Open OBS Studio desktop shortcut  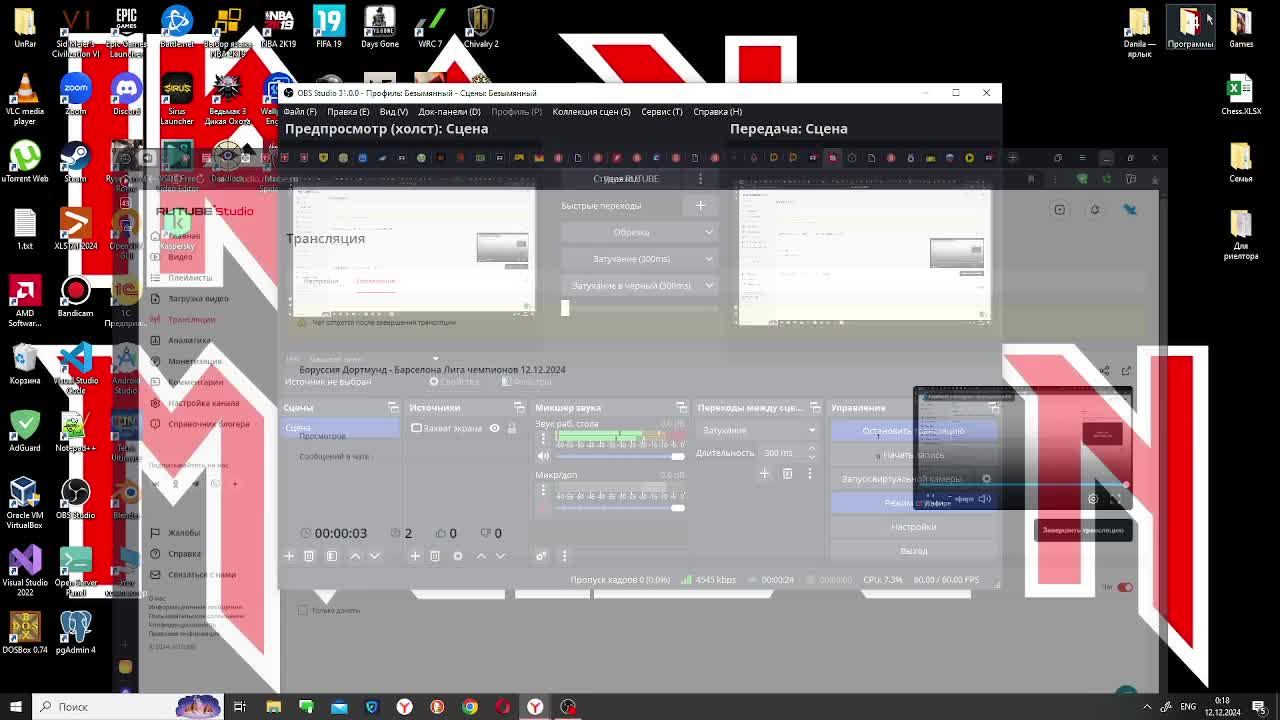pos(75,497)
